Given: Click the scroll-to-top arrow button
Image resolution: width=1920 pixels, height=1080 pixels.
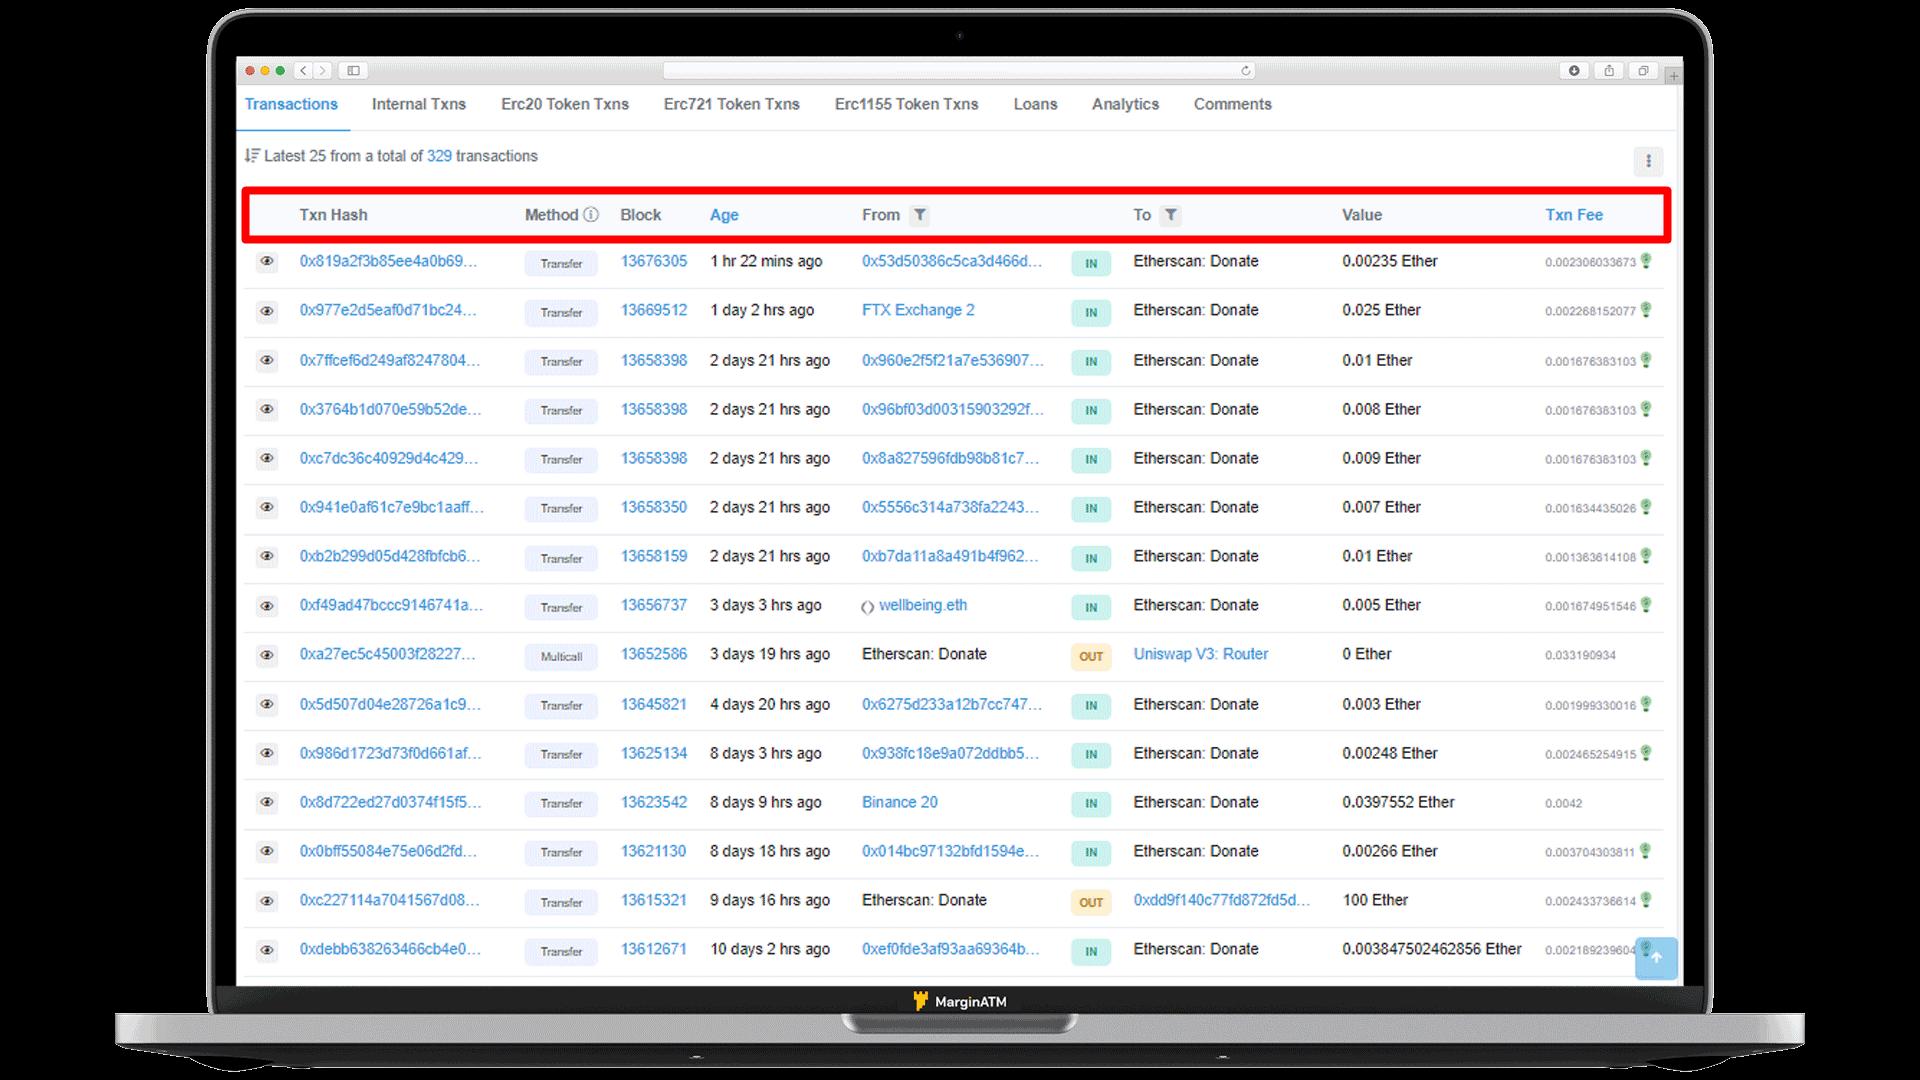Looking at the screenshot, I should click(x=1656, y=958).
